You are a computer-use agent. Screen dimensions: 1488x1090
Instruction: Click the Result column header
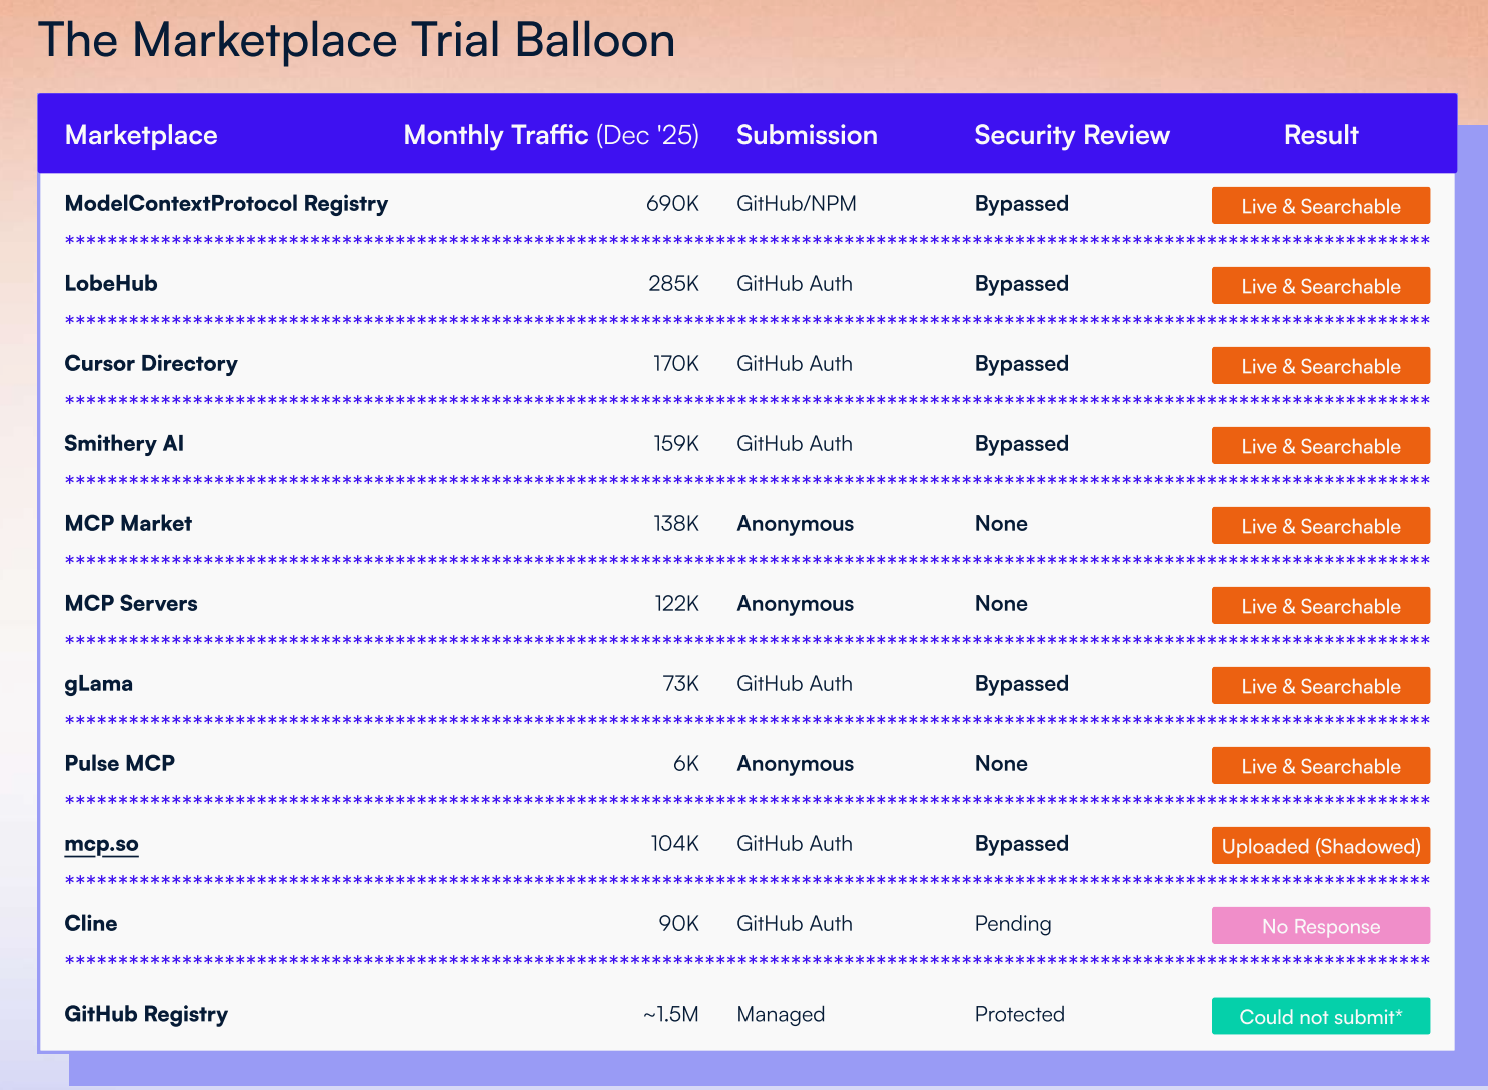[1320, 135]
